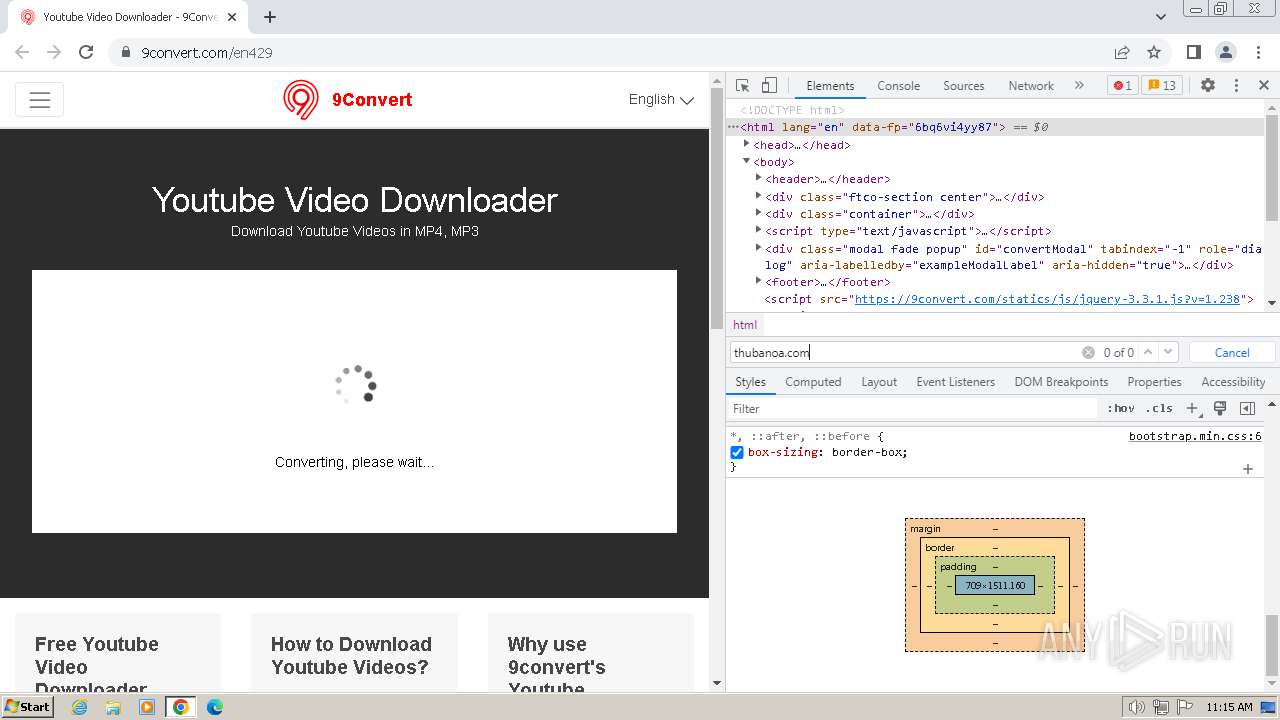Screen dimensions: 1280x720
Task: Open Internet Explorer from the taskbar
Action: 79,707
